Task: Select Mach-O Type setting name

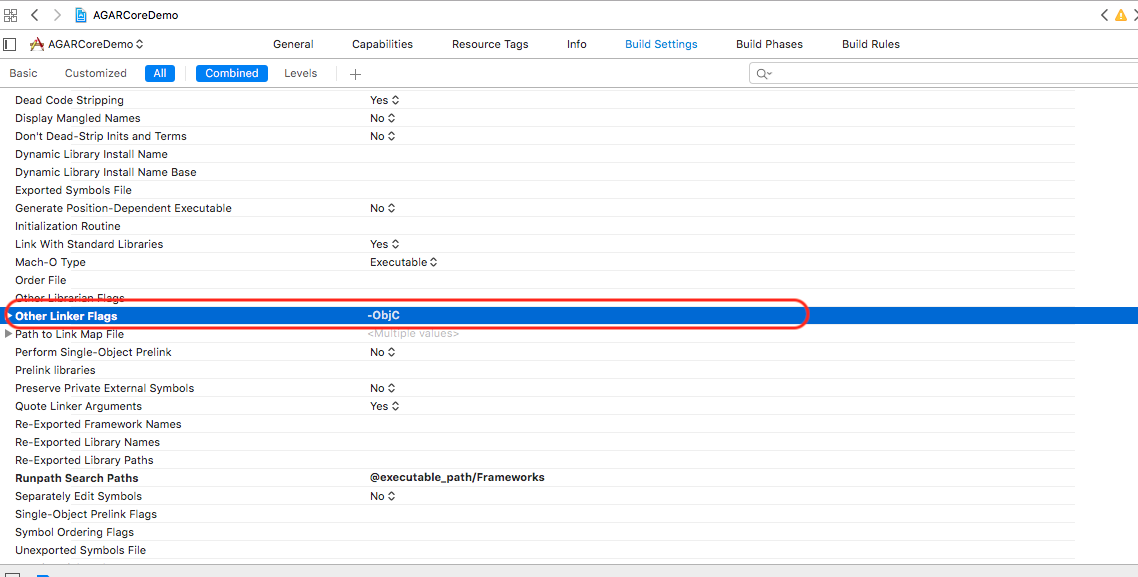Action: [x=50, y=263]
